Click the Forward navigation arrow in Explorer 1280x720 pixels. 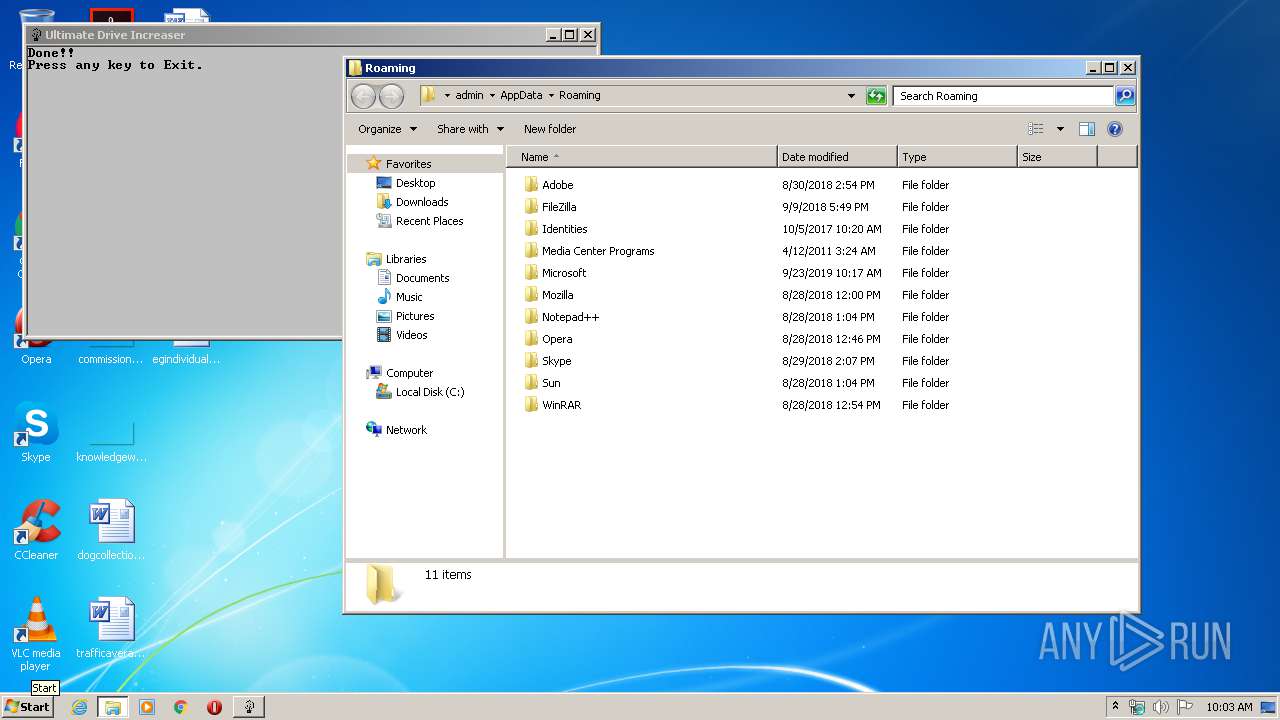point(391,96)
